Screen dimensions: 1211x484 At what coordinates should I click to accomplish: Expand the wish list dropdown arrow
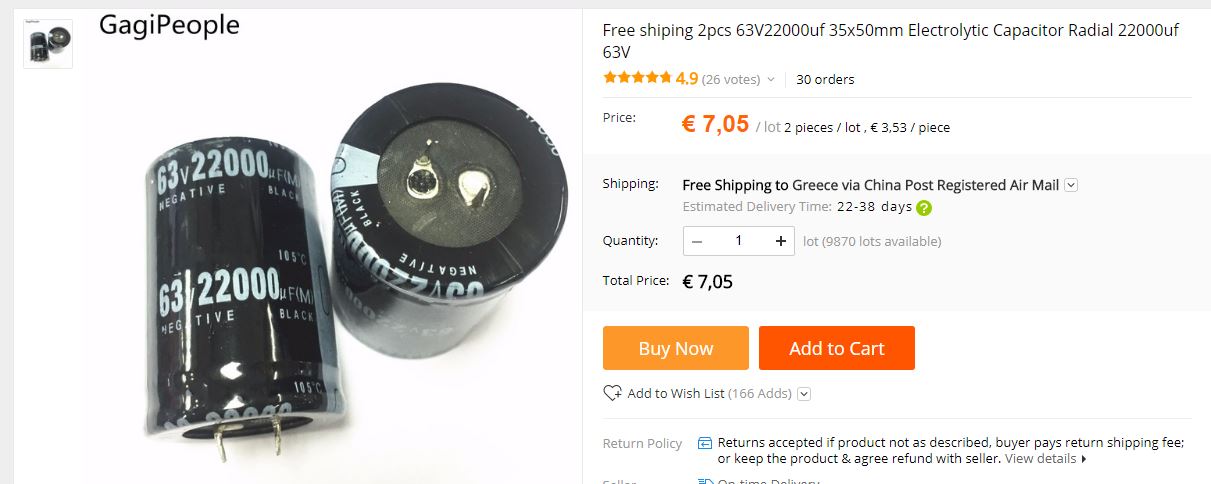point(804,394)
